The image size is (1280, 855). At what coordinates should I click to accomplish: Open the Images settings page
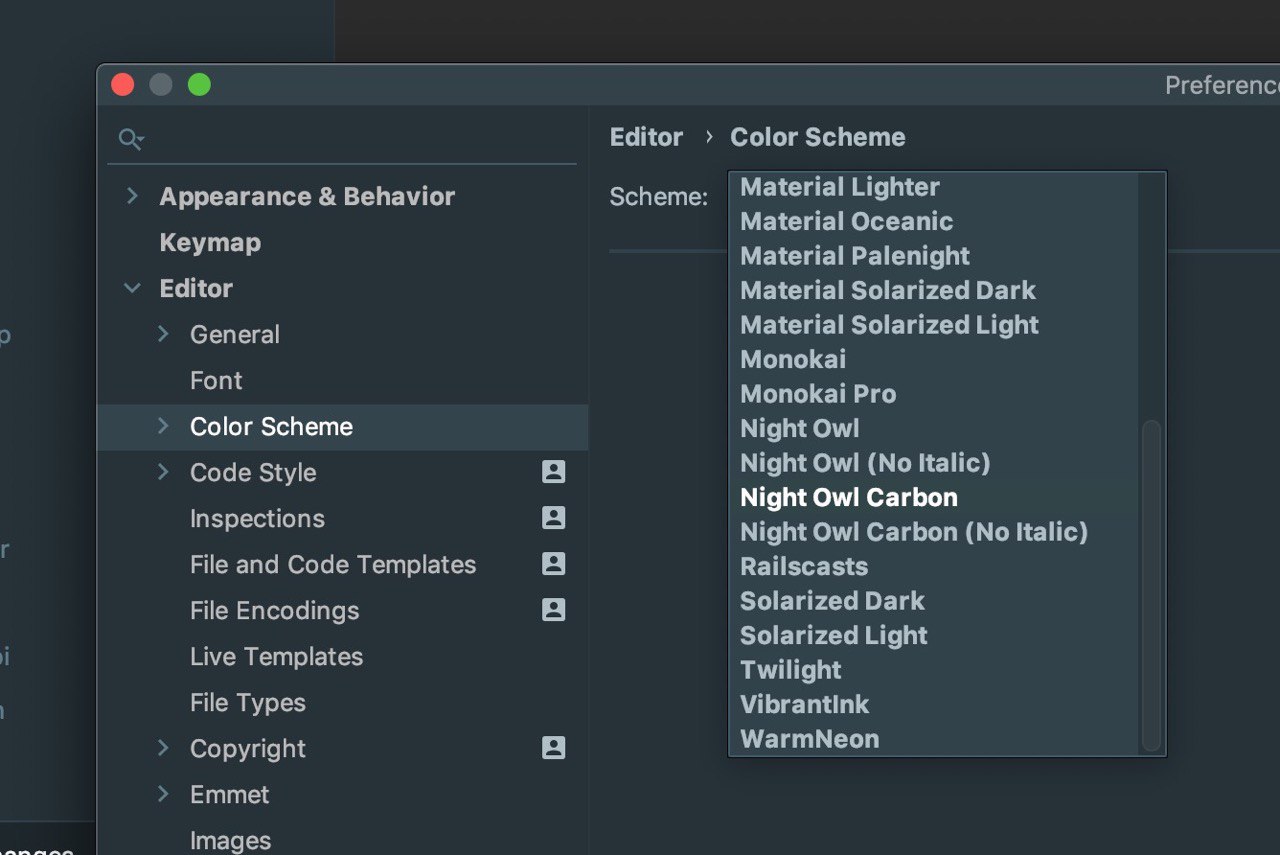click(230, 840)
